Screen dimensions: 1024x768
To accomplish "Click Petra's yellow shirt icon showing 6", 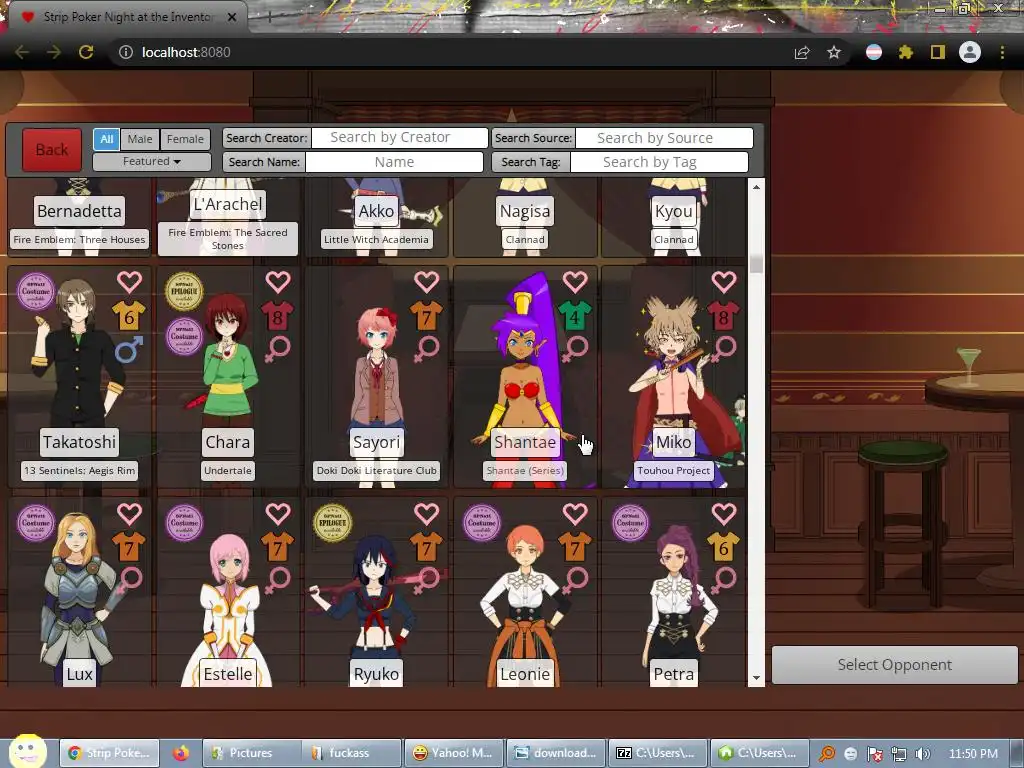I will [724, 547].
